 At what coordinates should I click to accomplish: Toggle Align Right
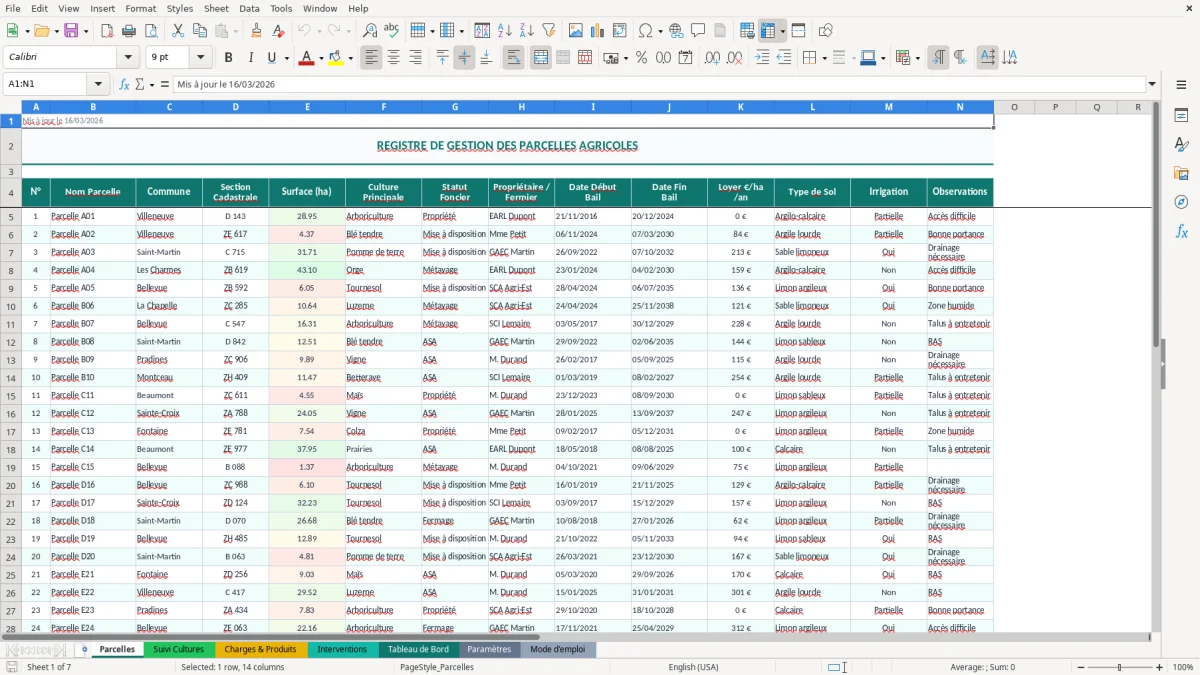tap(415, 58)
